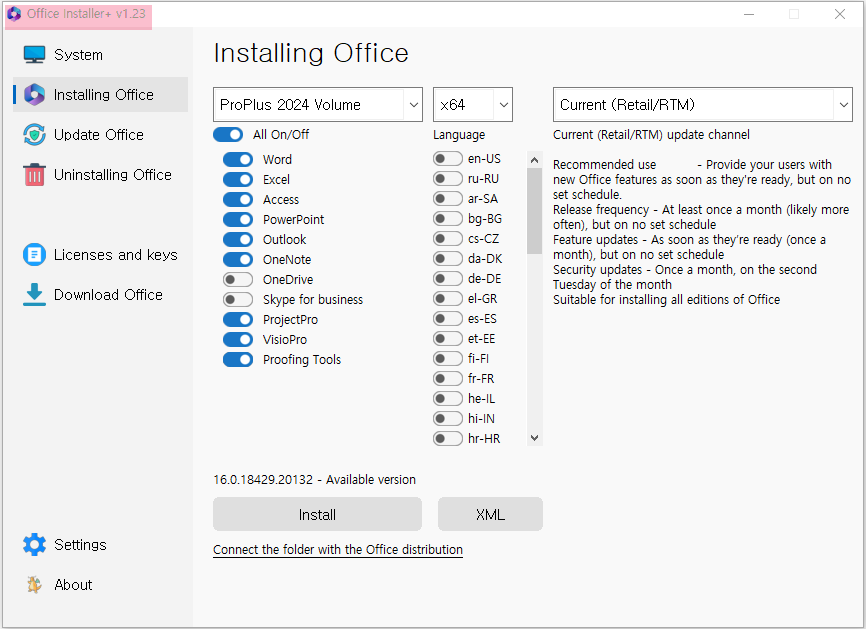866x629 pixels.
Task: Click the language list scrollbar thumb
Action: [x=534, y=211]
